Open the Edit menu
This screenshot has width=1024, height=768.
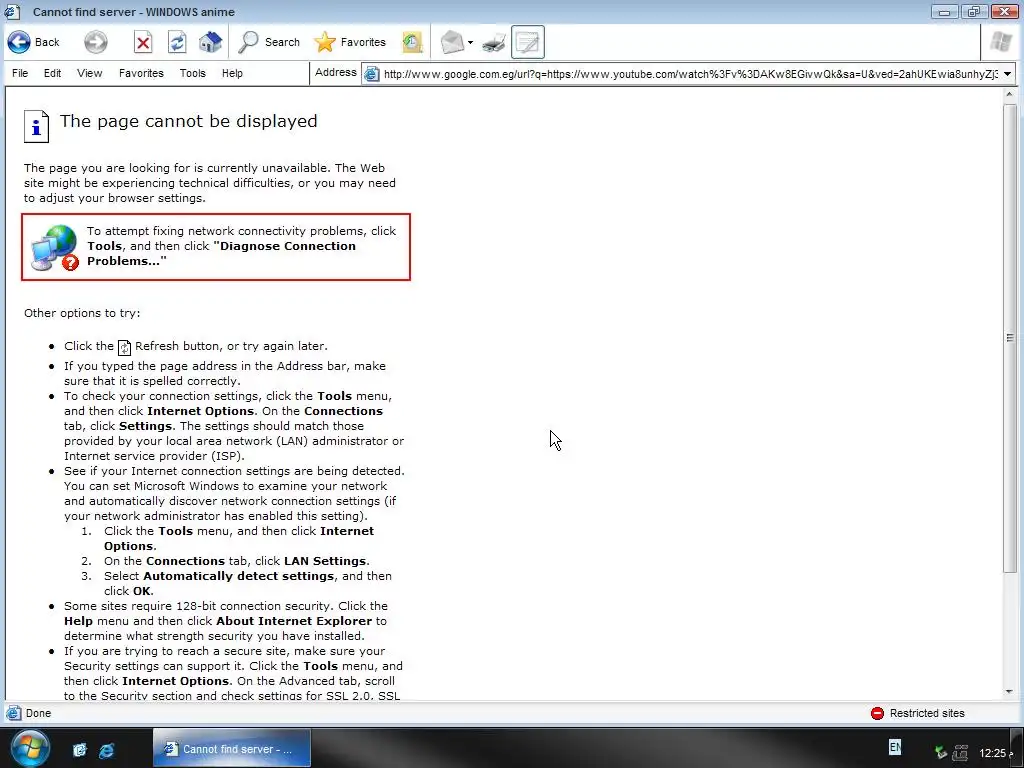point(52,73)
